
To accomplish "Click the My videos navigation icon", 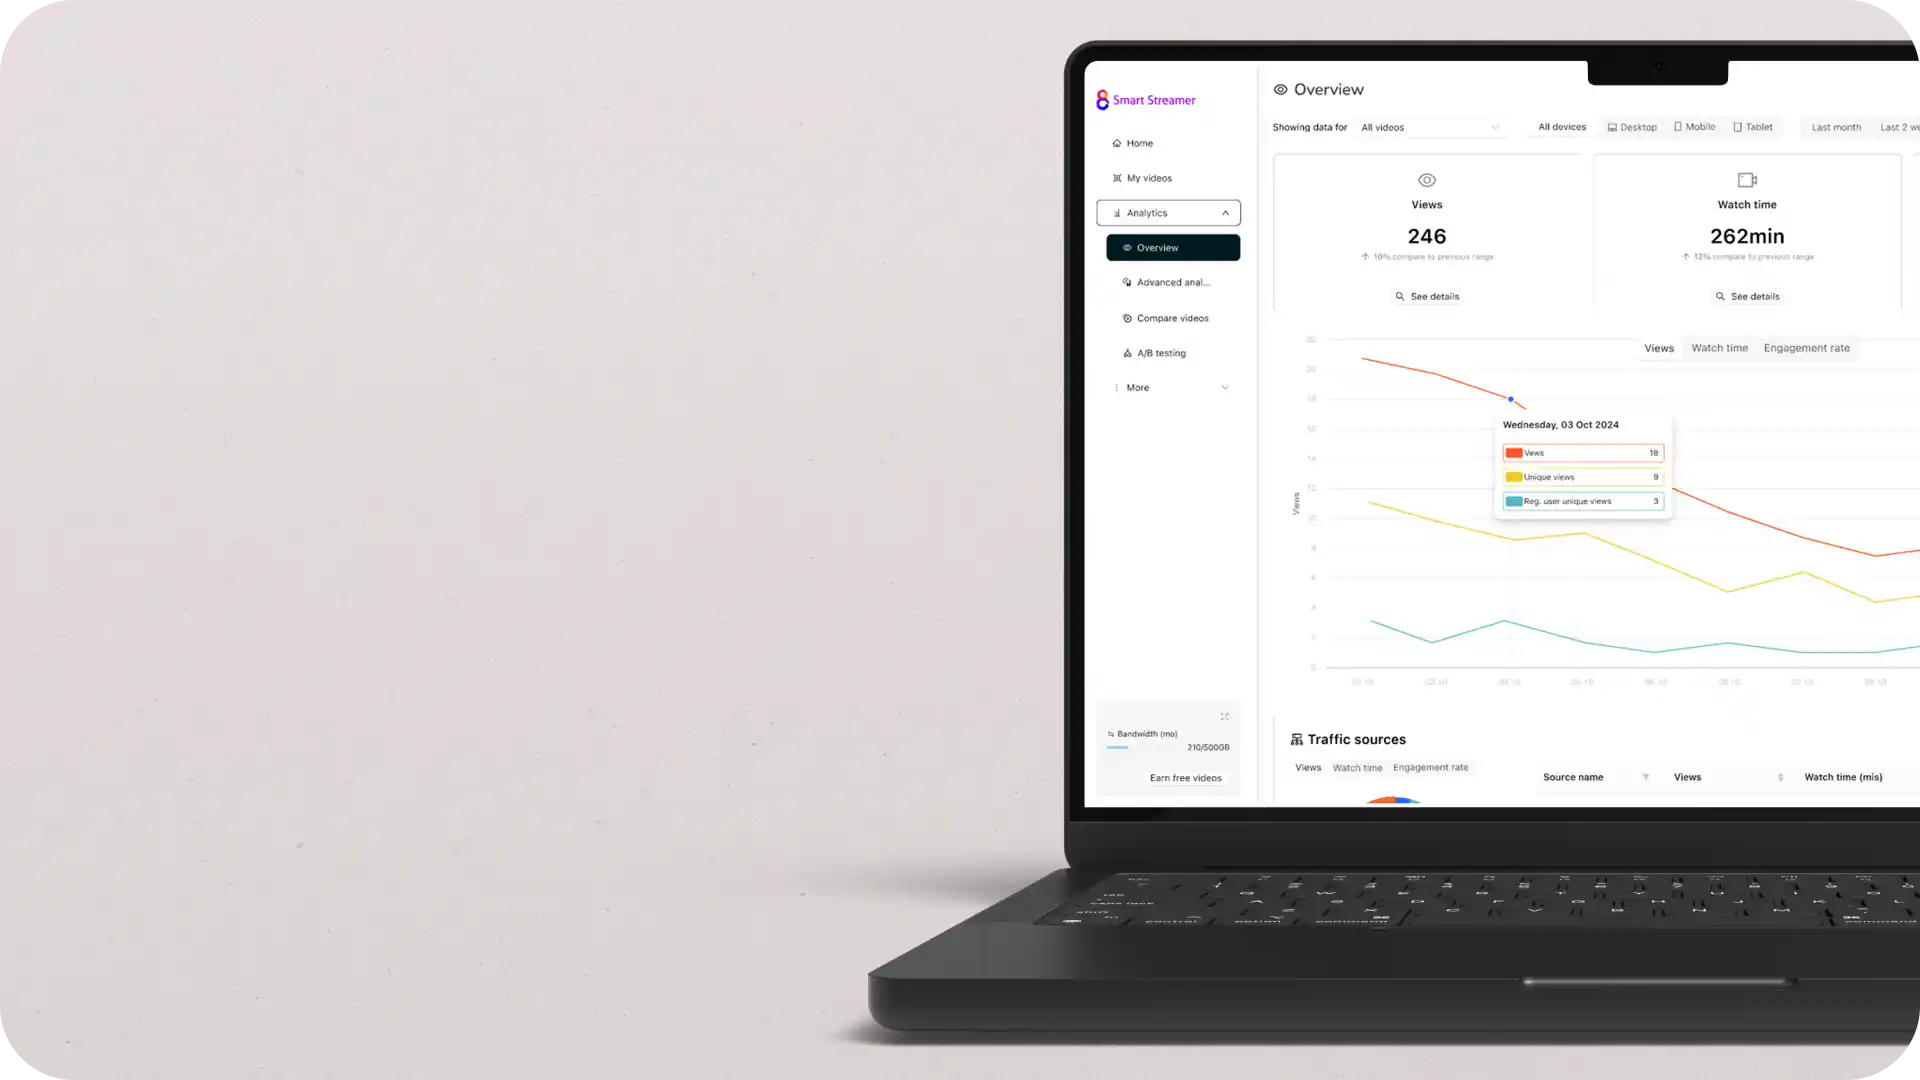I will [1117, 177].
